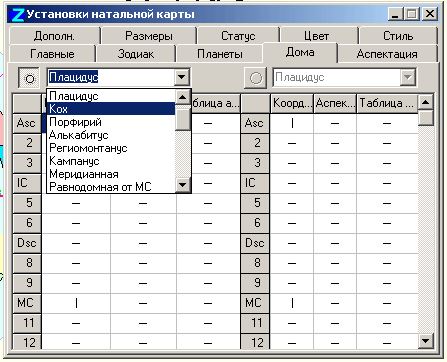This screenshot has width=447, height=362.
Task: Switch to the Дополн. tab
Action: pos(54,35)
